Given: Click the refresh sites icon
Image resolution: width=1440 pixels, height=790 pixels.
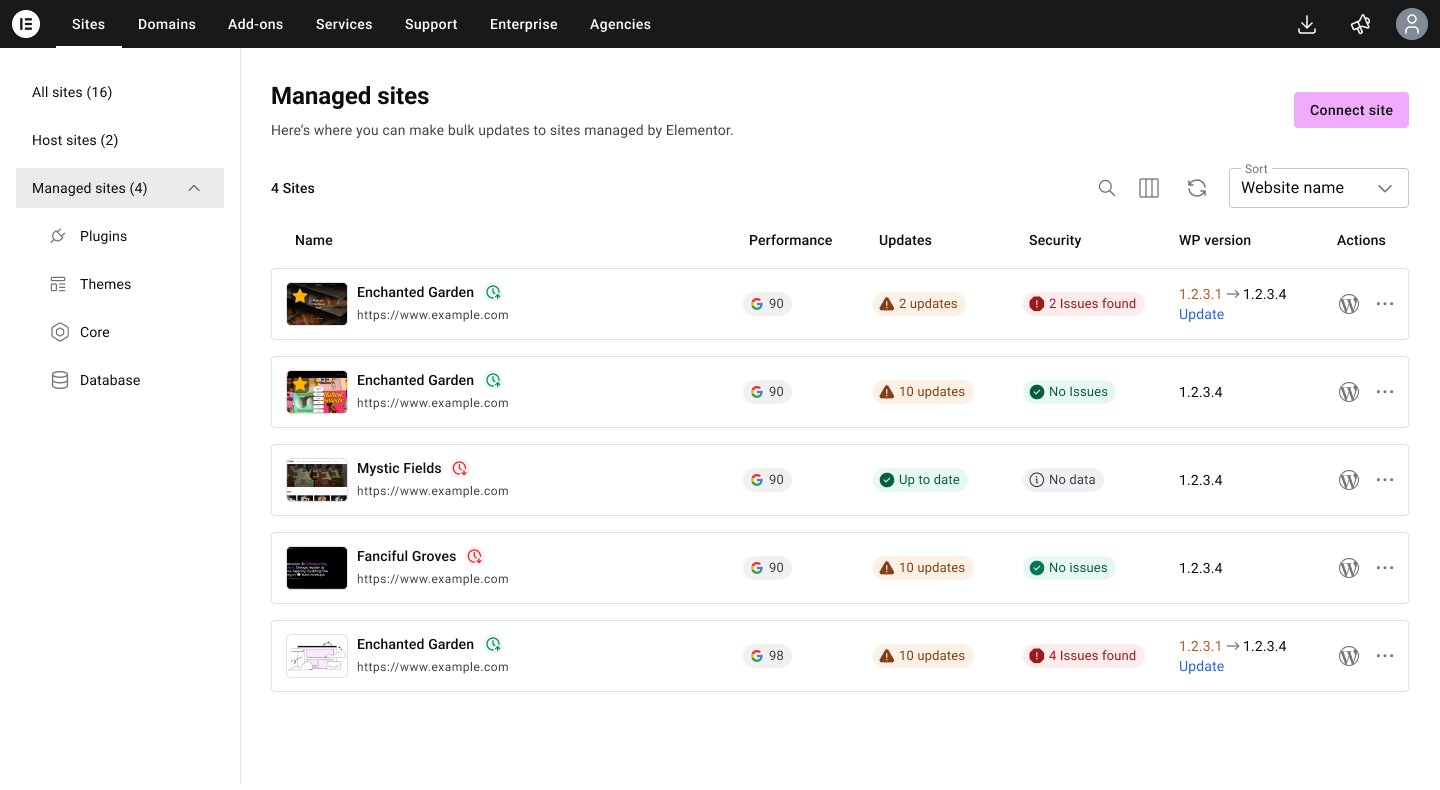Looking at the screenshot, I should point(1197,188).
